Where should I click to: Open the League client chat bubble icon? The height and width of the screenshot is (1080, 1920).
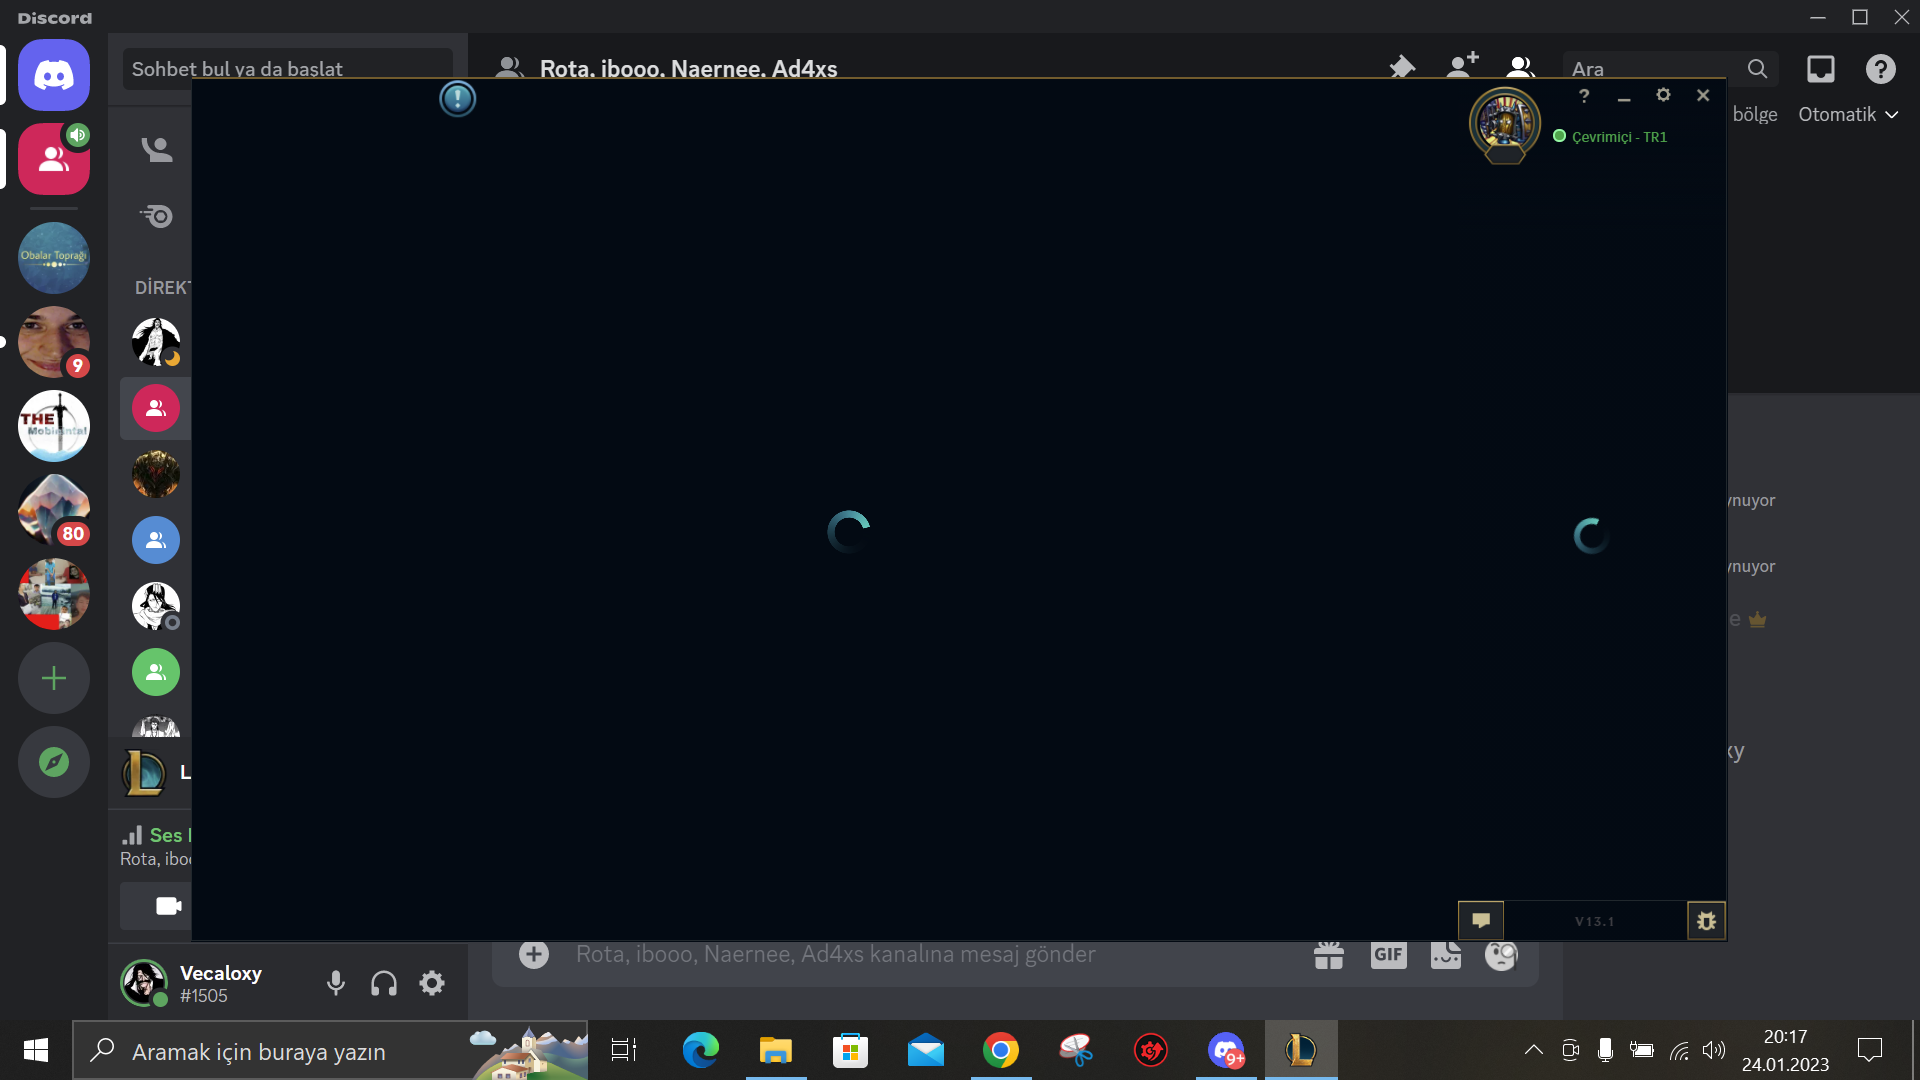pos(1481,920)
